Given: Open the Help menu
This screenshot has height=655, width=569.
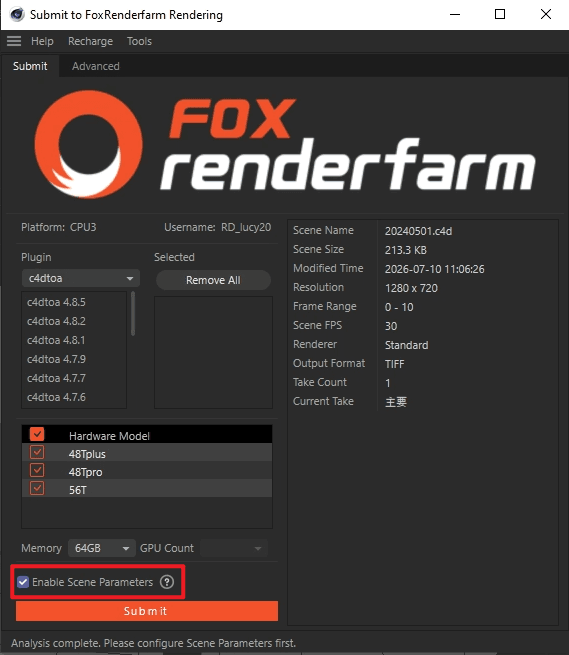Looking at the screenshot, I should click(x=42, y=41).
